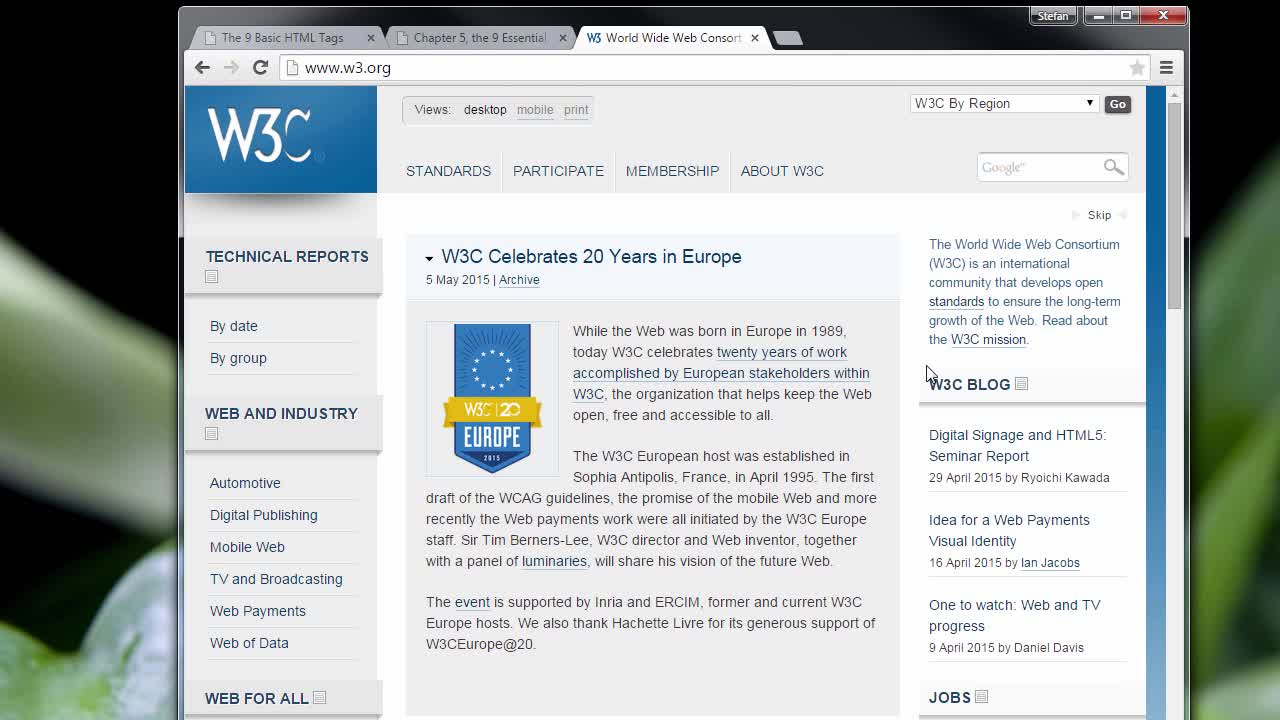Image resolution: width=1280 pixels, height=720 pixels.
Task: Open the W3C By Region dropdown
Action: [1004, 104]
